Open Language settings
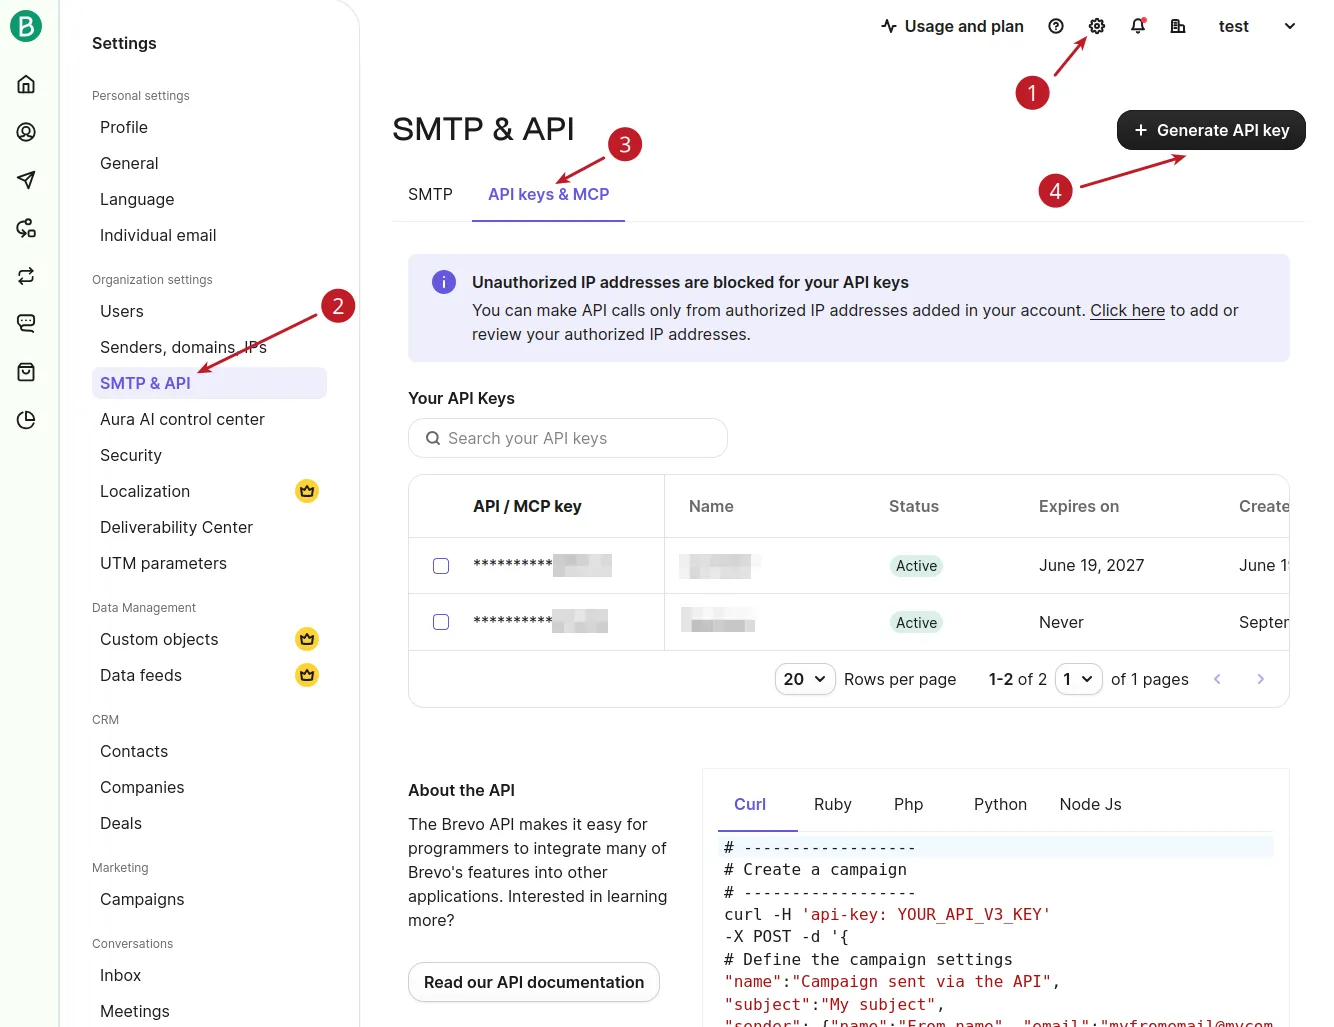 (137, 199)
